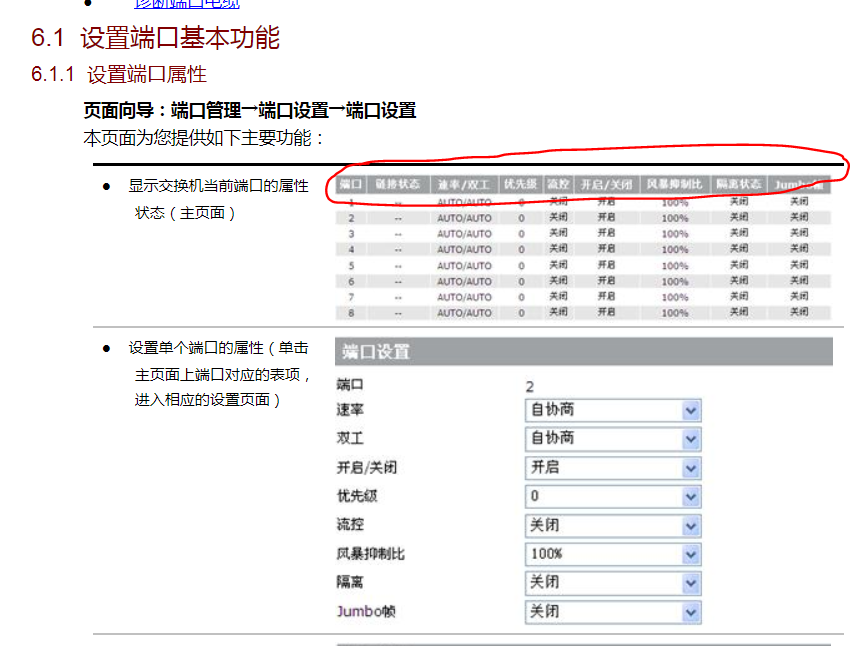
Task: Click the 链接状态 column header
Action: pos(398,184)
